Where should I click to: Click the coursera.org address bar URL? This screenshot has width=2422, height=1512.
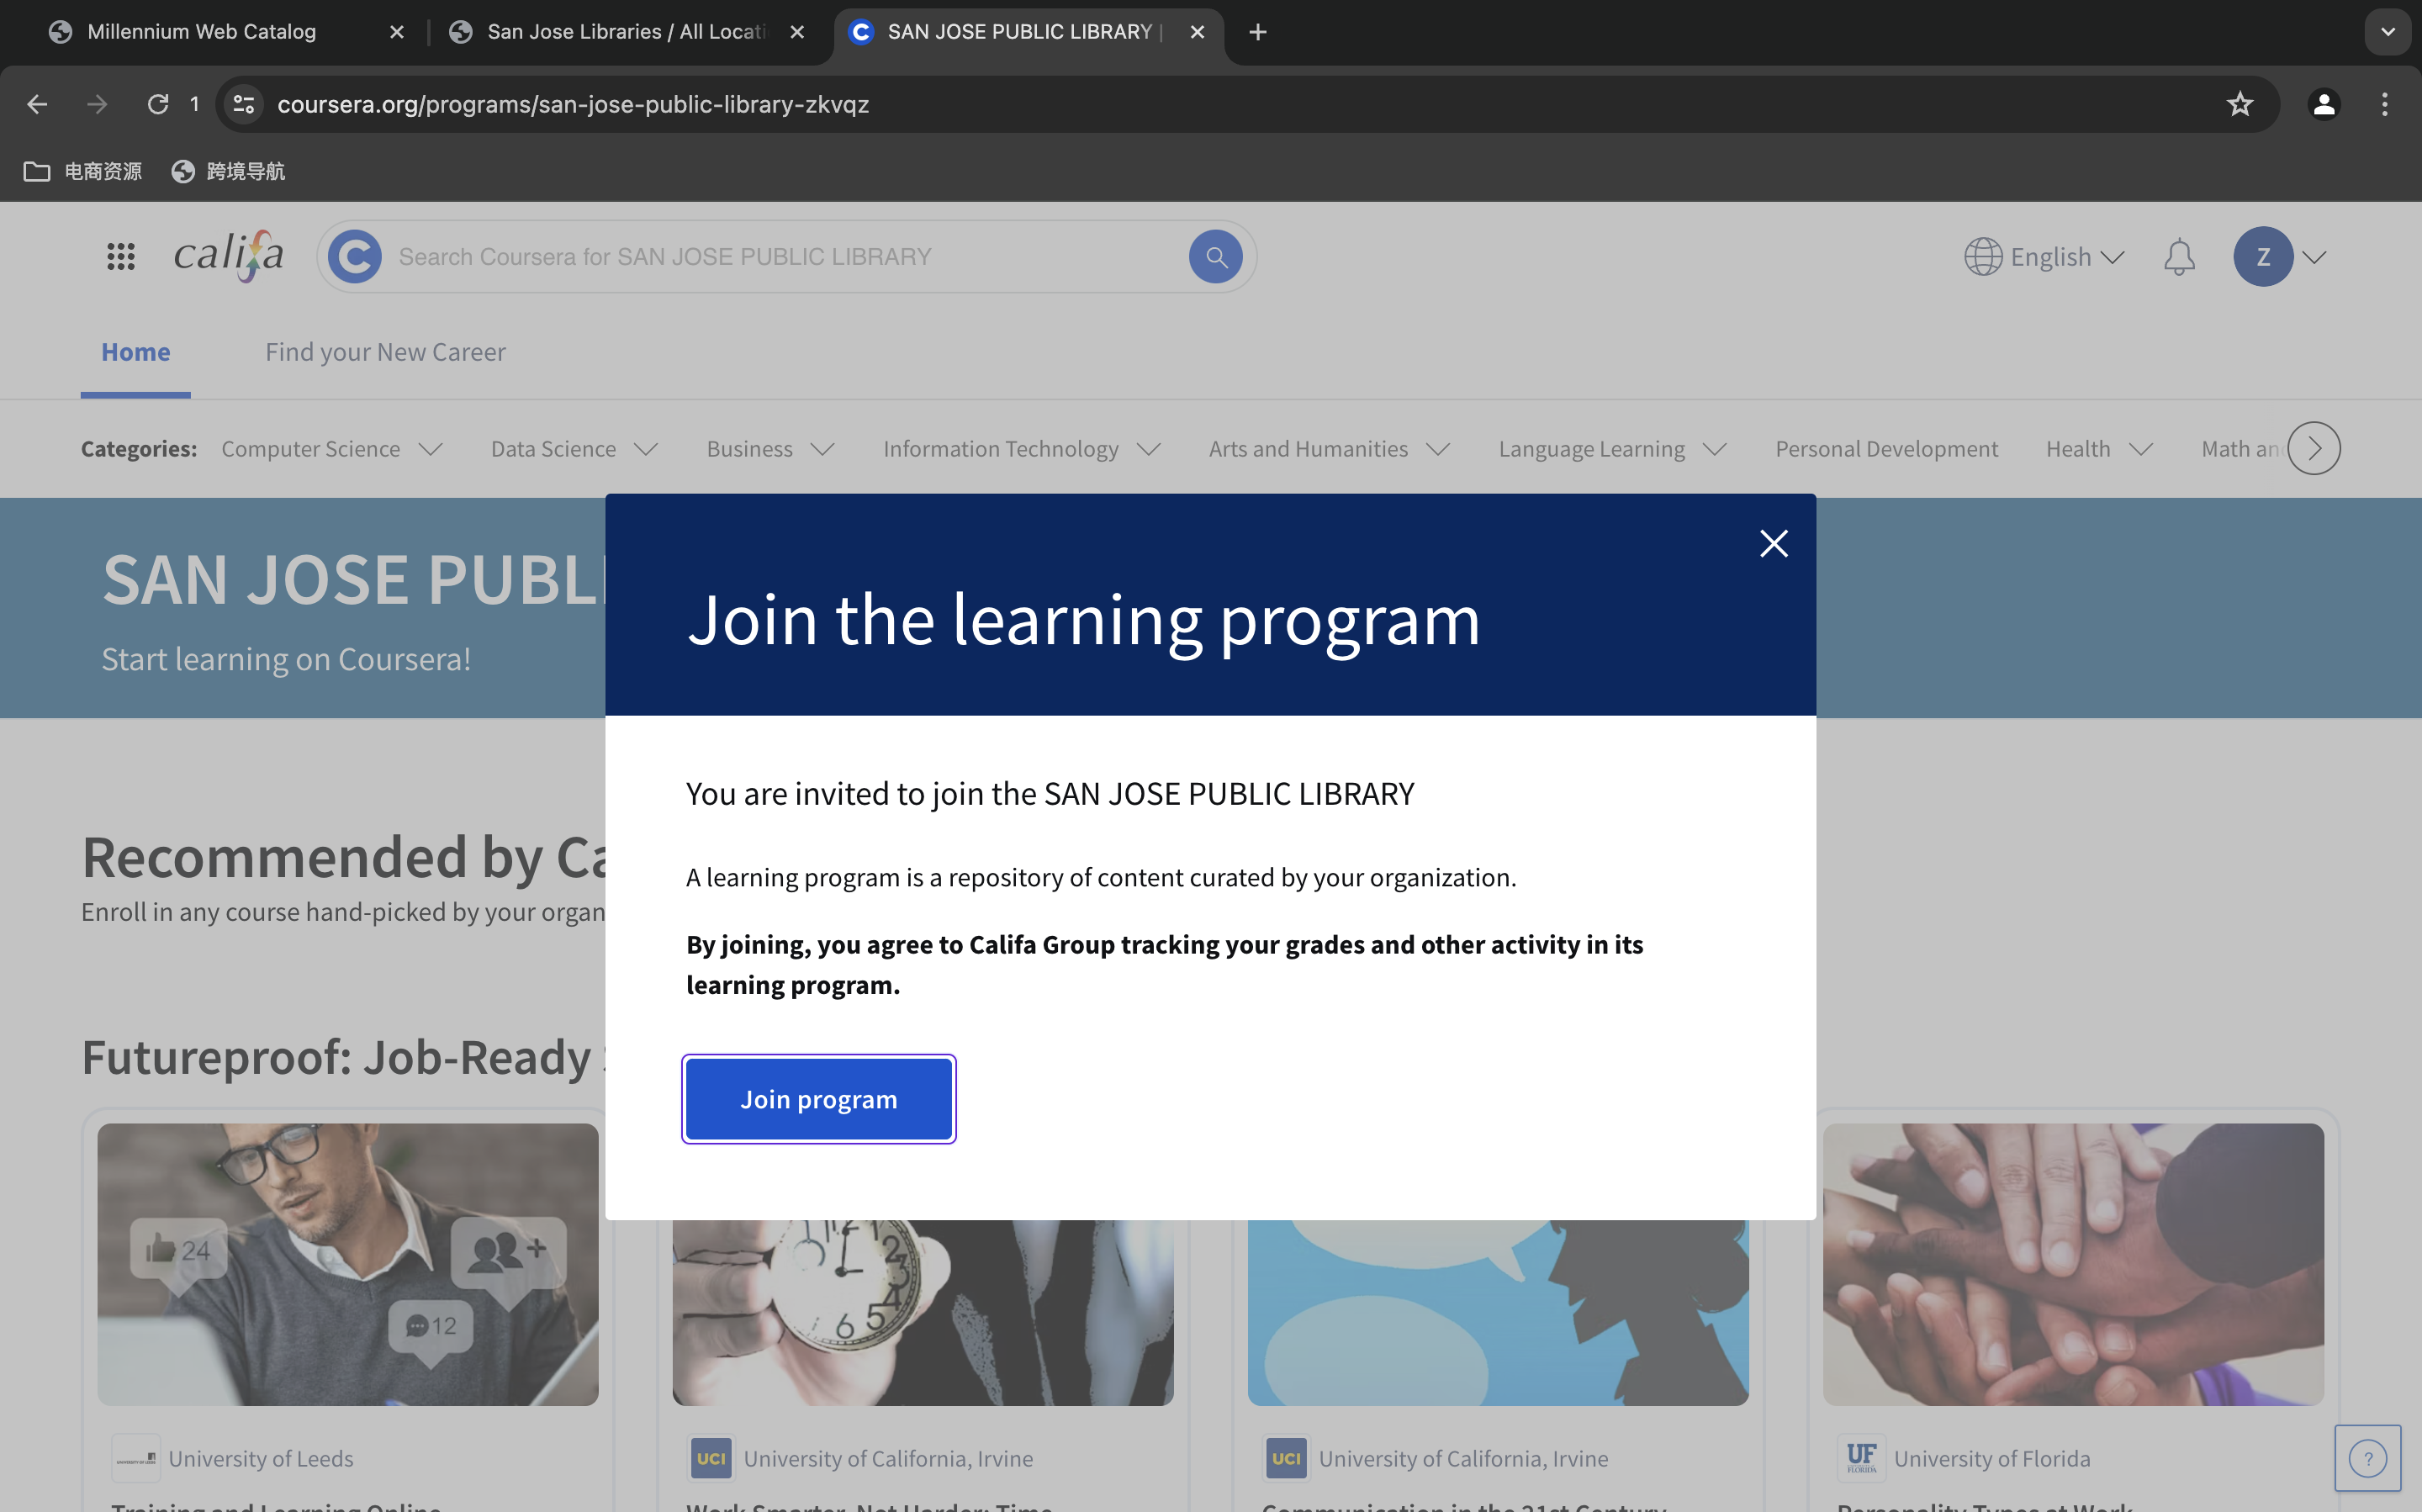tap(573, 104)
